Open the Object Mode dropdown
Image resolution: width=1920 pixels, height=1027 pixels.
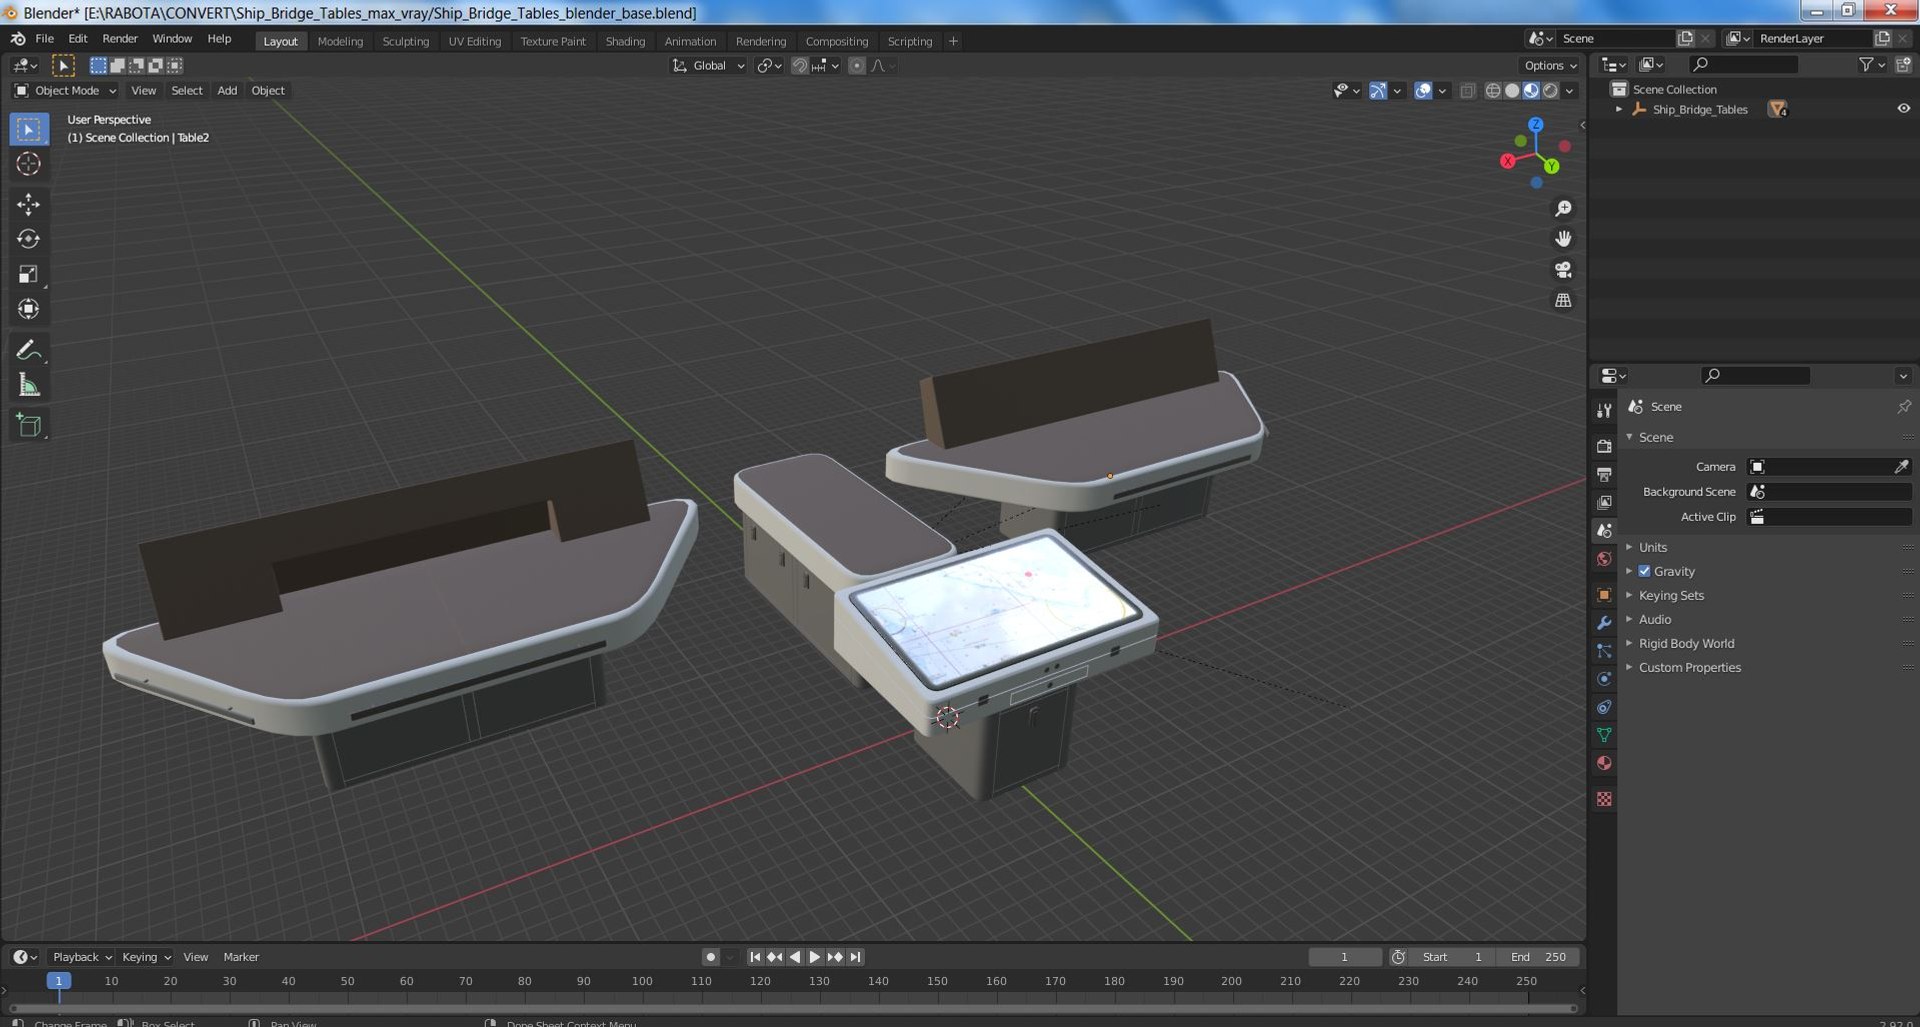pyautogui.click(x=65, y=91)
